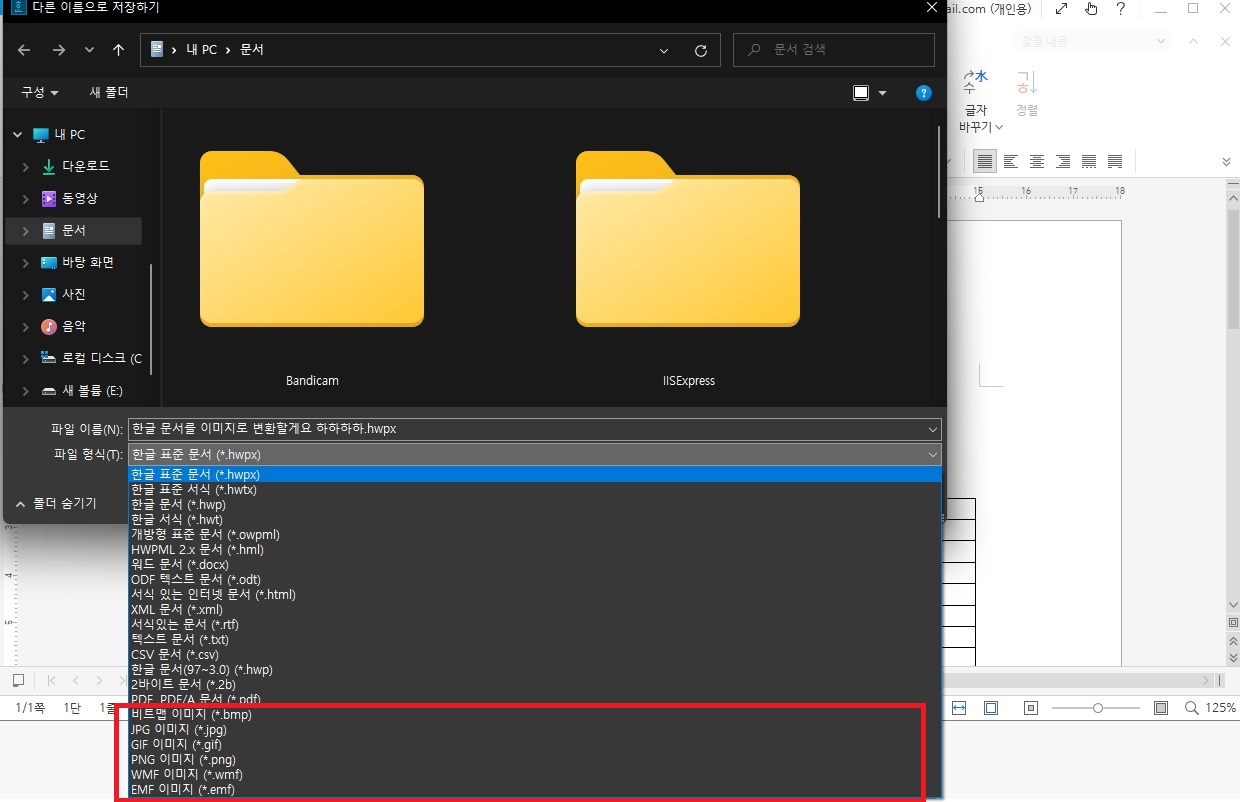Collapse the 내 PC tree node
Viewport: 1240px width, 802px height.
17,135
